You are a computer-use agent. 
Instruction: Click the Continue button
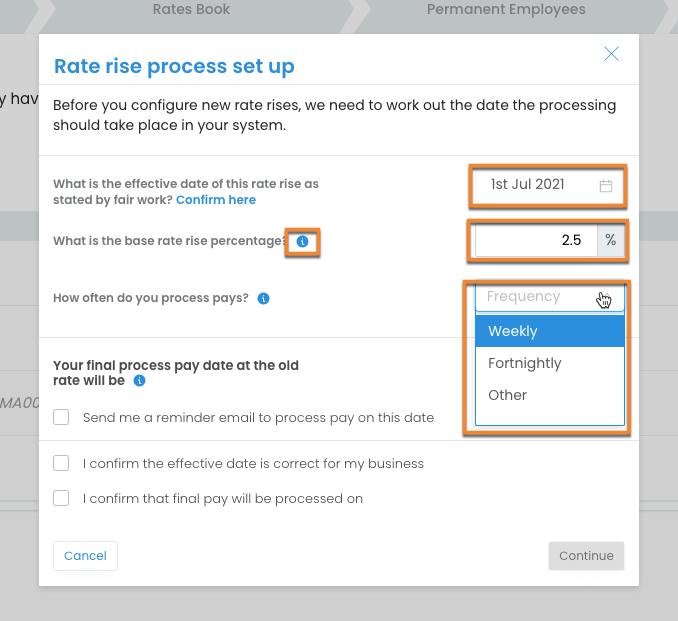coord(586,556)
